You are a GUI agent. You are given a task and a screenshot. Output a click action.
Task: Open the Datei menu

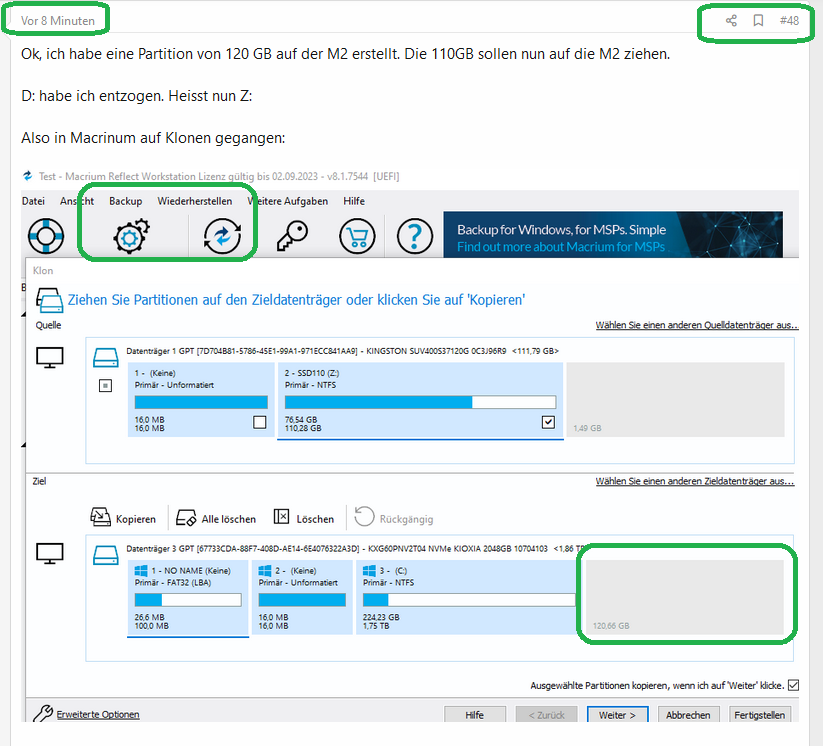point(33,201)
